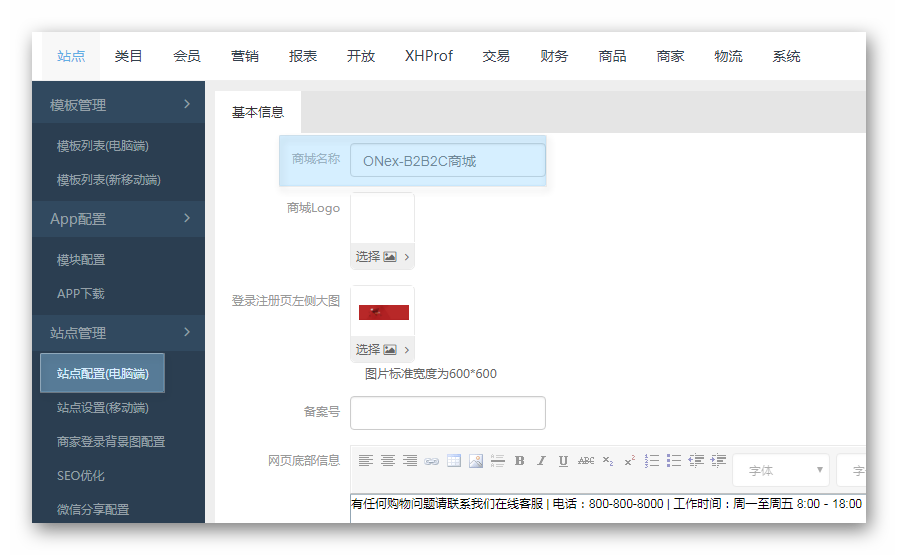Open the 开放 top menu
898x555 pixels.
pos(361,56)
